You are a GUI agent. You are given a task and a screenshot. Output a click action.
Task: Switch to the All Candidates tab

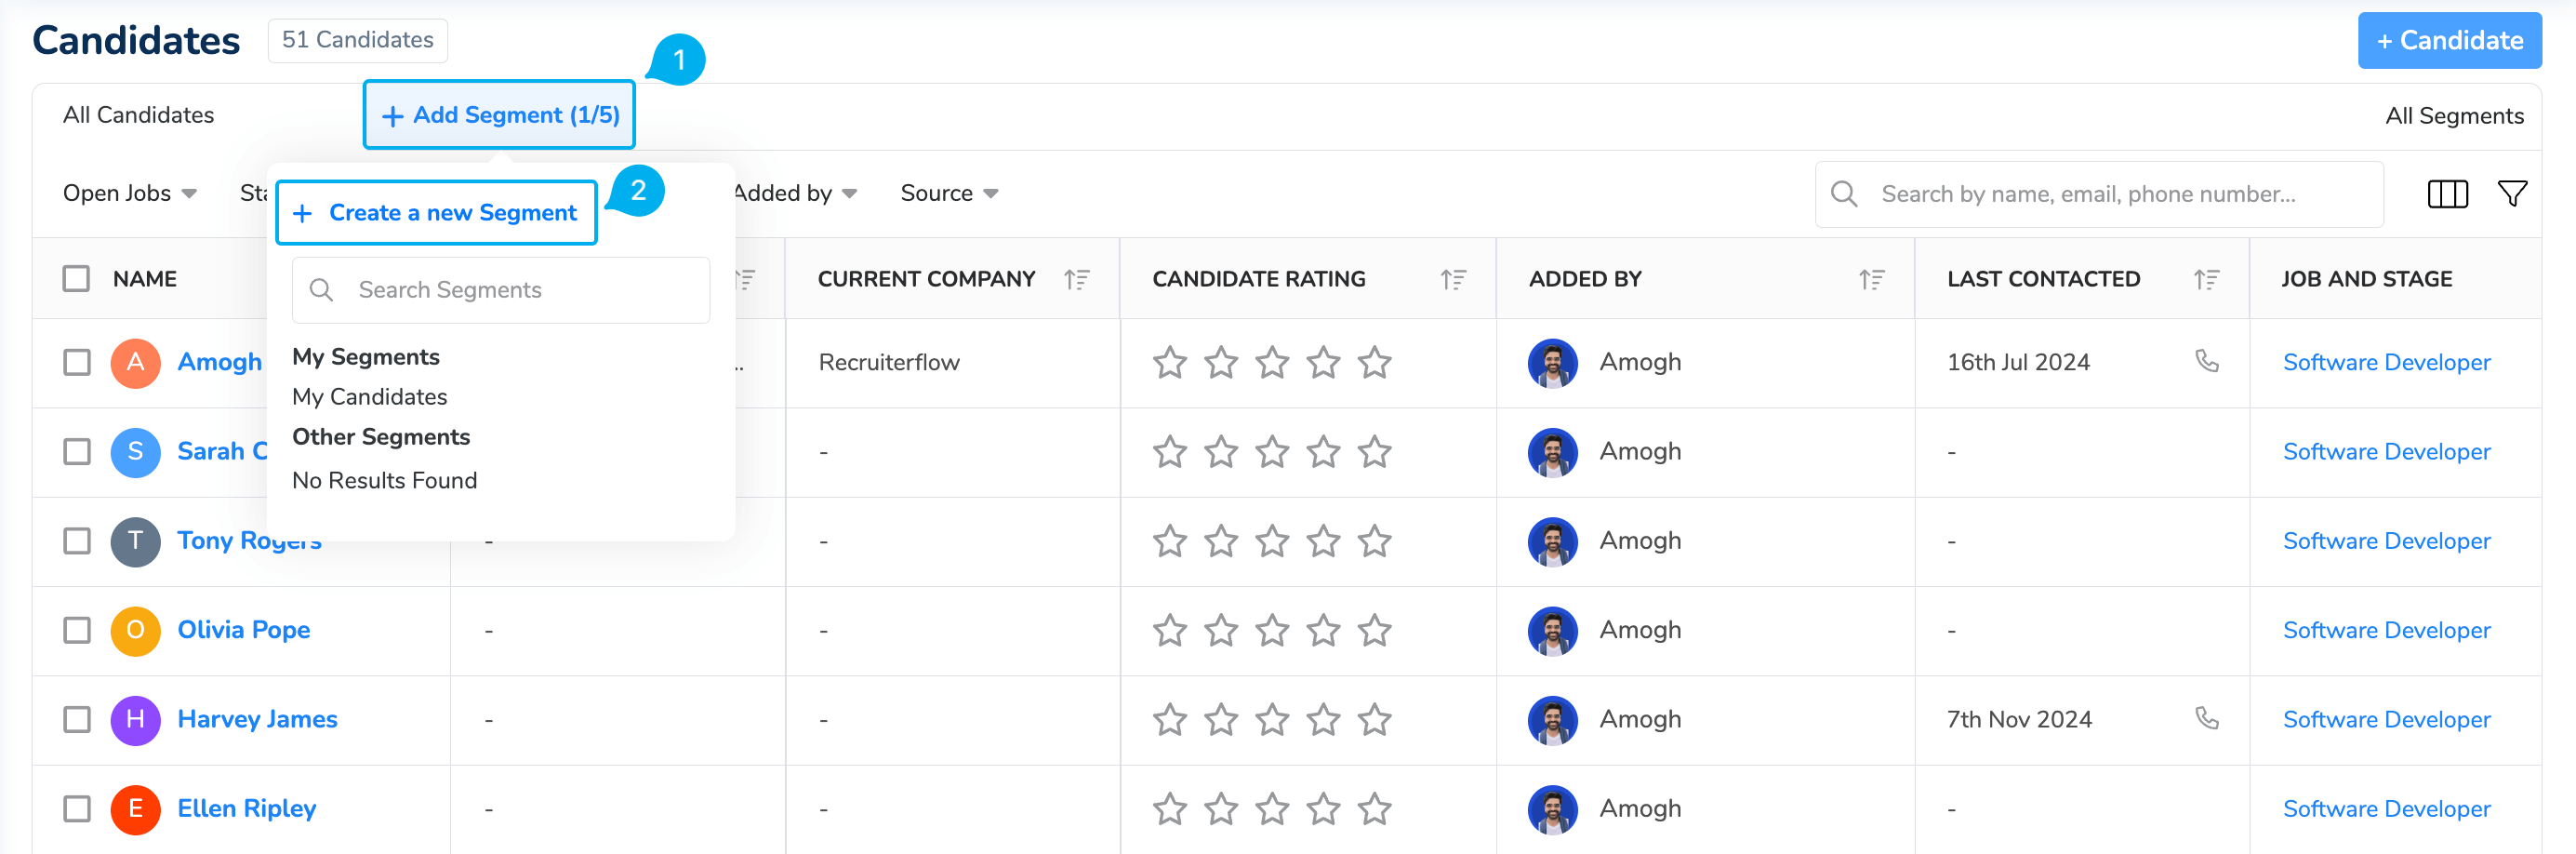(138, 115)
